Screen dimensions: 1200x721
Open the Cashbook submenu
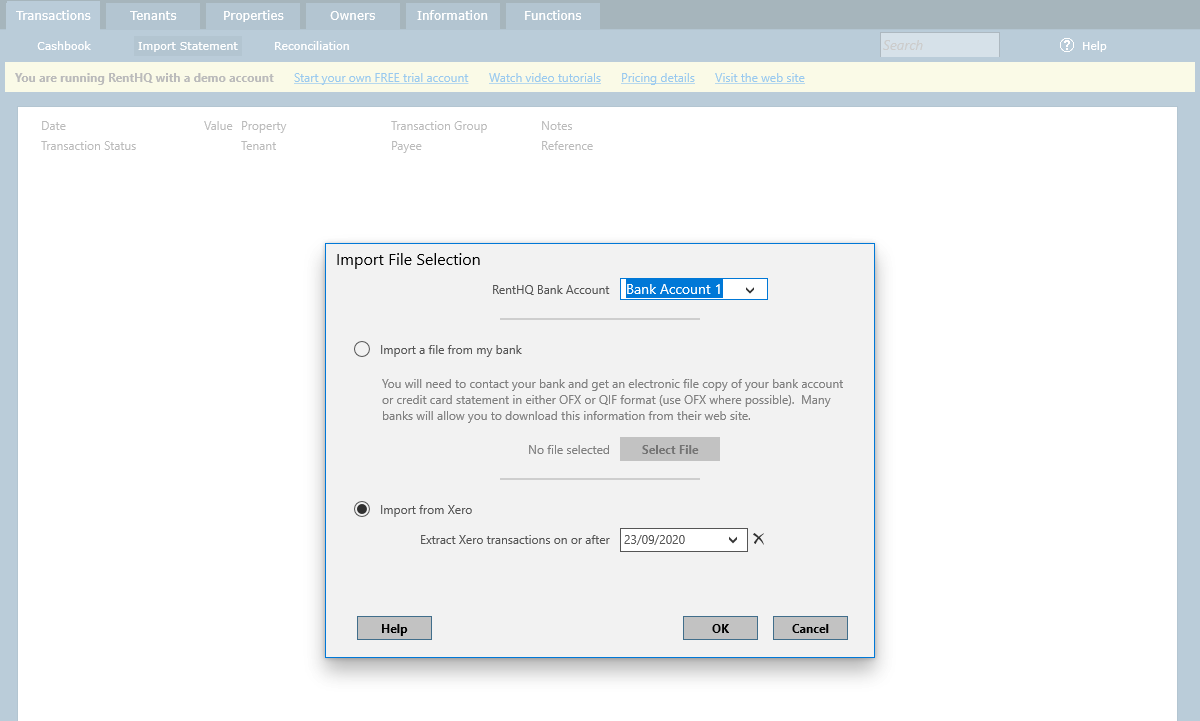click(x=64, y=46)
